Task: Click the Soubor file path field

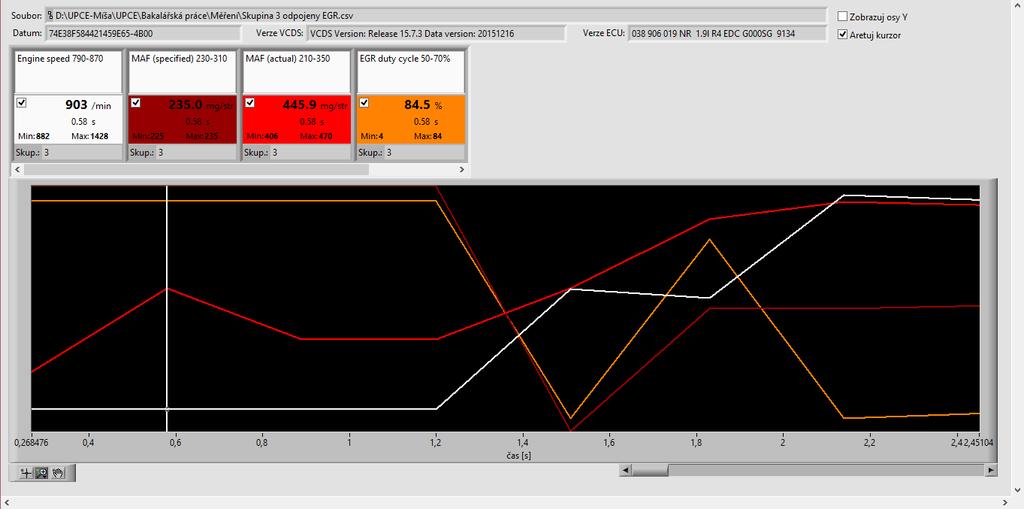Action: click(436, 14)
